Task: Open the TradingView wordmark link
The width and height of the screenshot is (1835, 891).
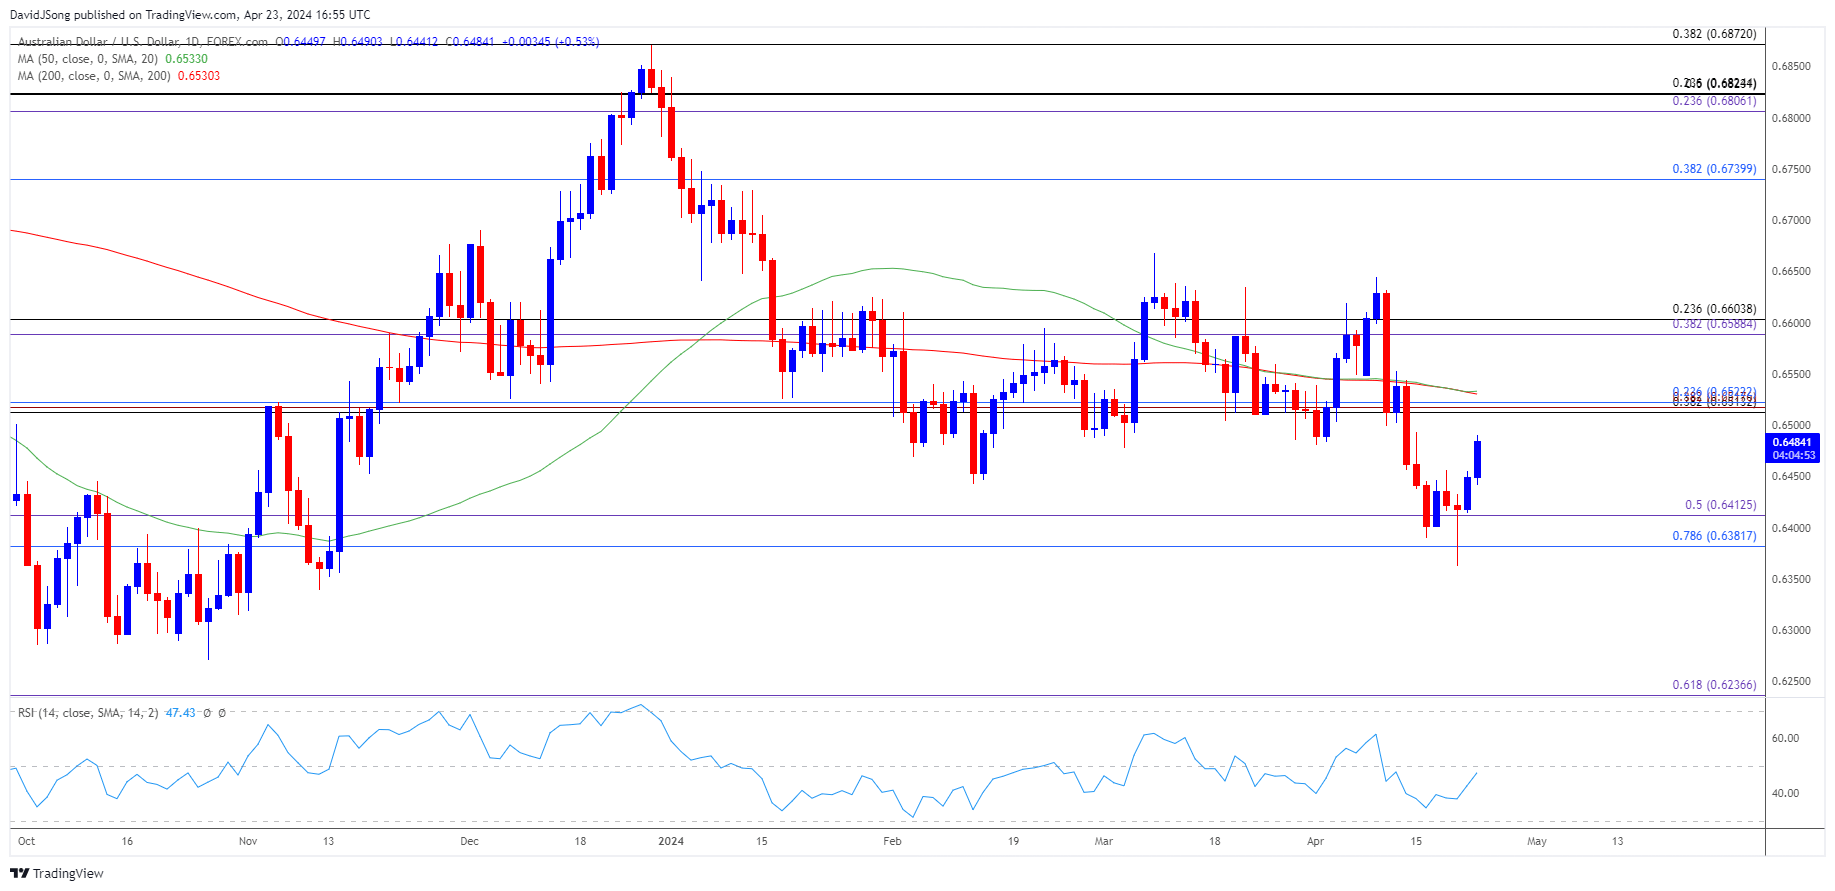Action: 68,873
